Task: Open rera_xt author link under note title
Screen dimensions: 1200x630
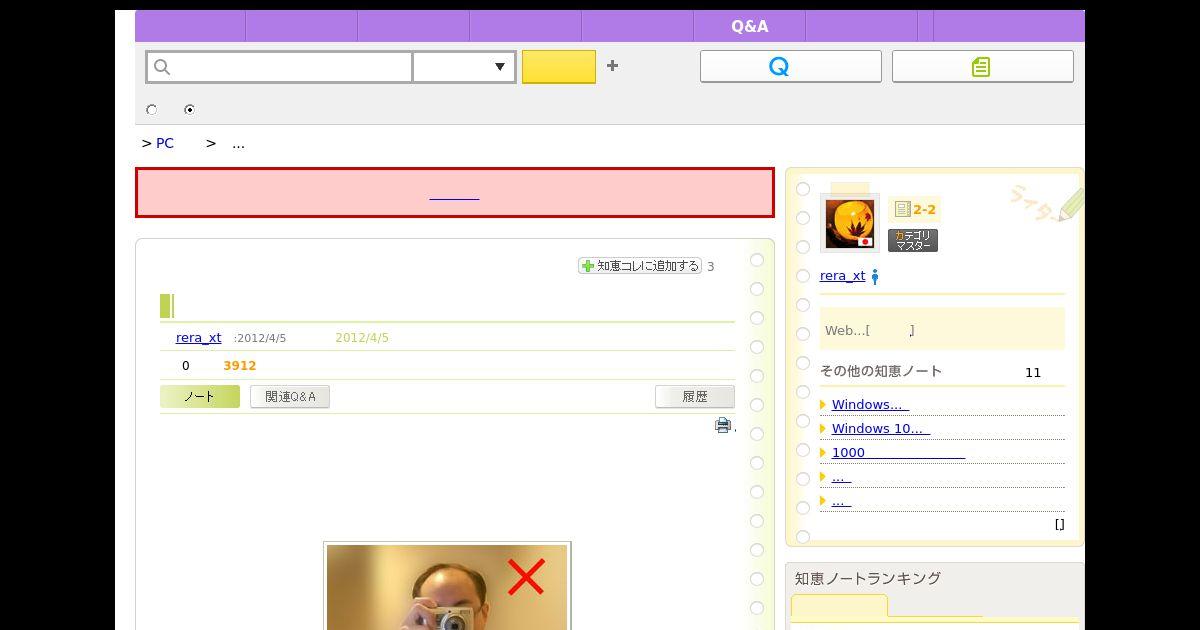Action: (198, 338)
